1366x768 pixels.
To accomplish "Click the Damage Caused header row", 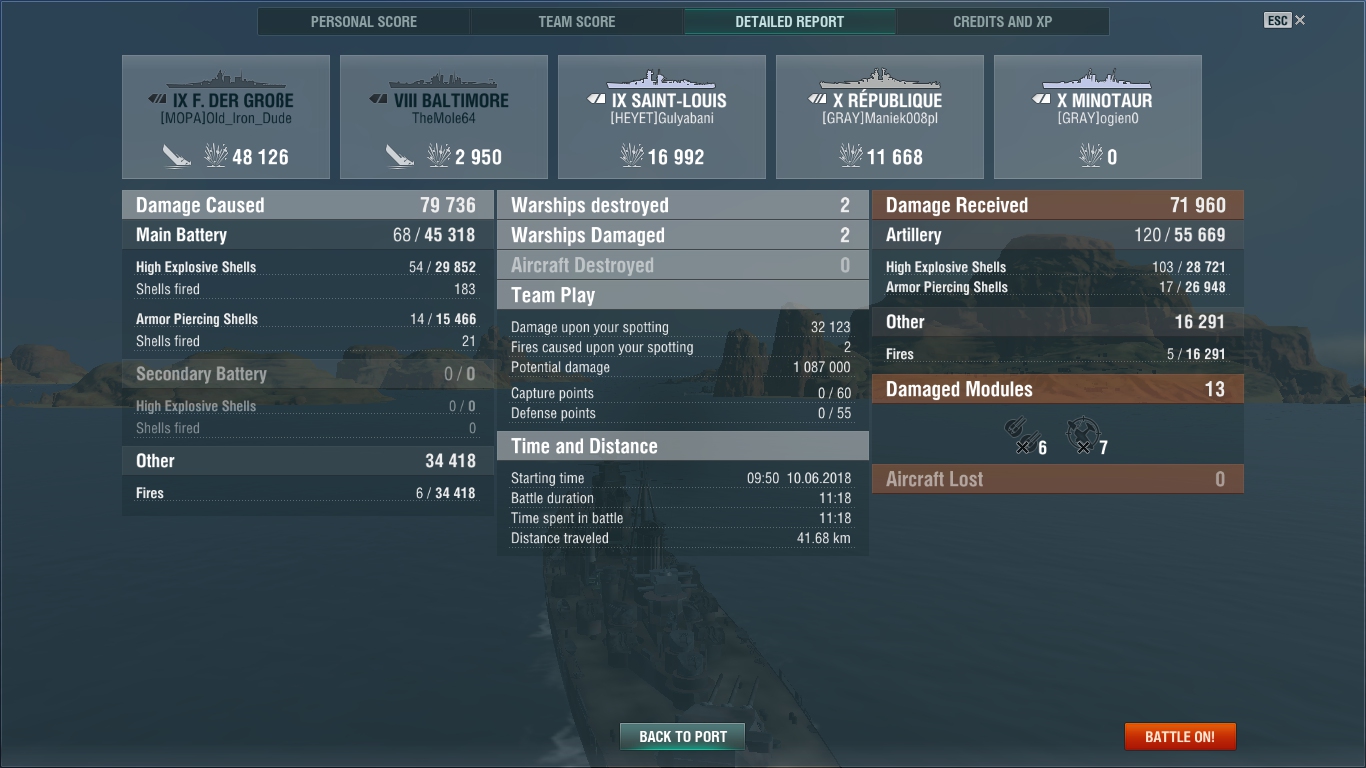I will pos(308,205).
